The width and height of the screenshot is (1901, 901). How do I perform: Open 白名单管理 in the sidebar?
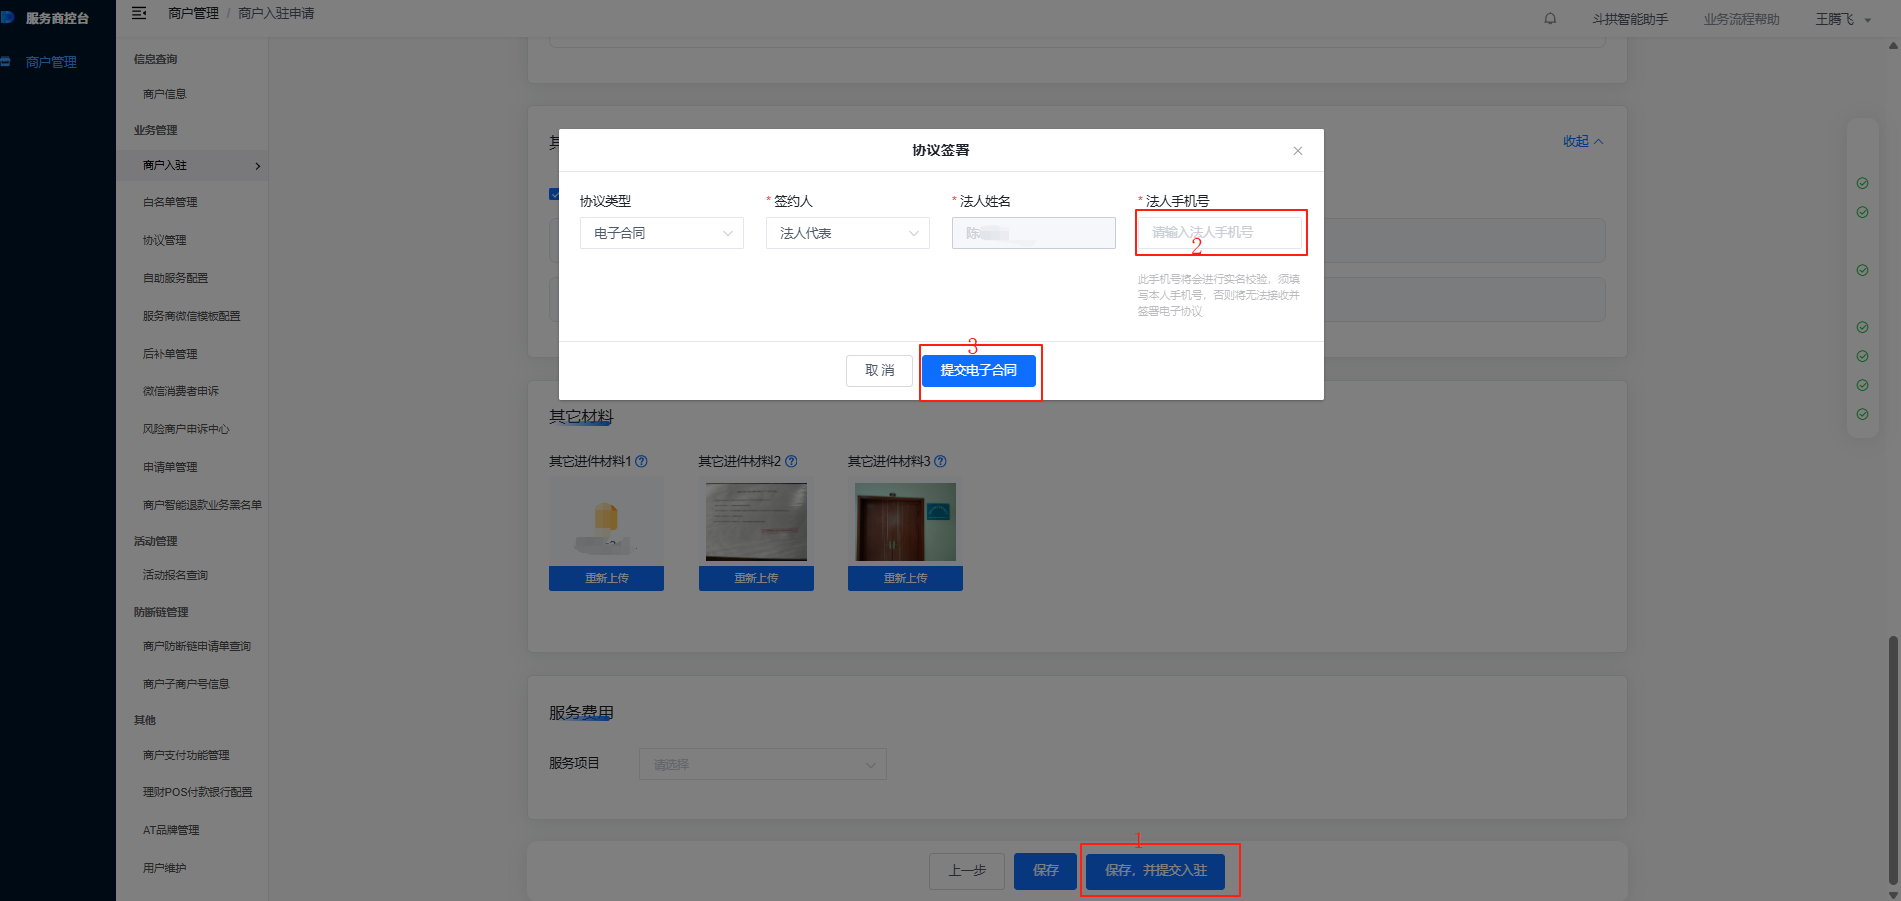click(170, 202)
